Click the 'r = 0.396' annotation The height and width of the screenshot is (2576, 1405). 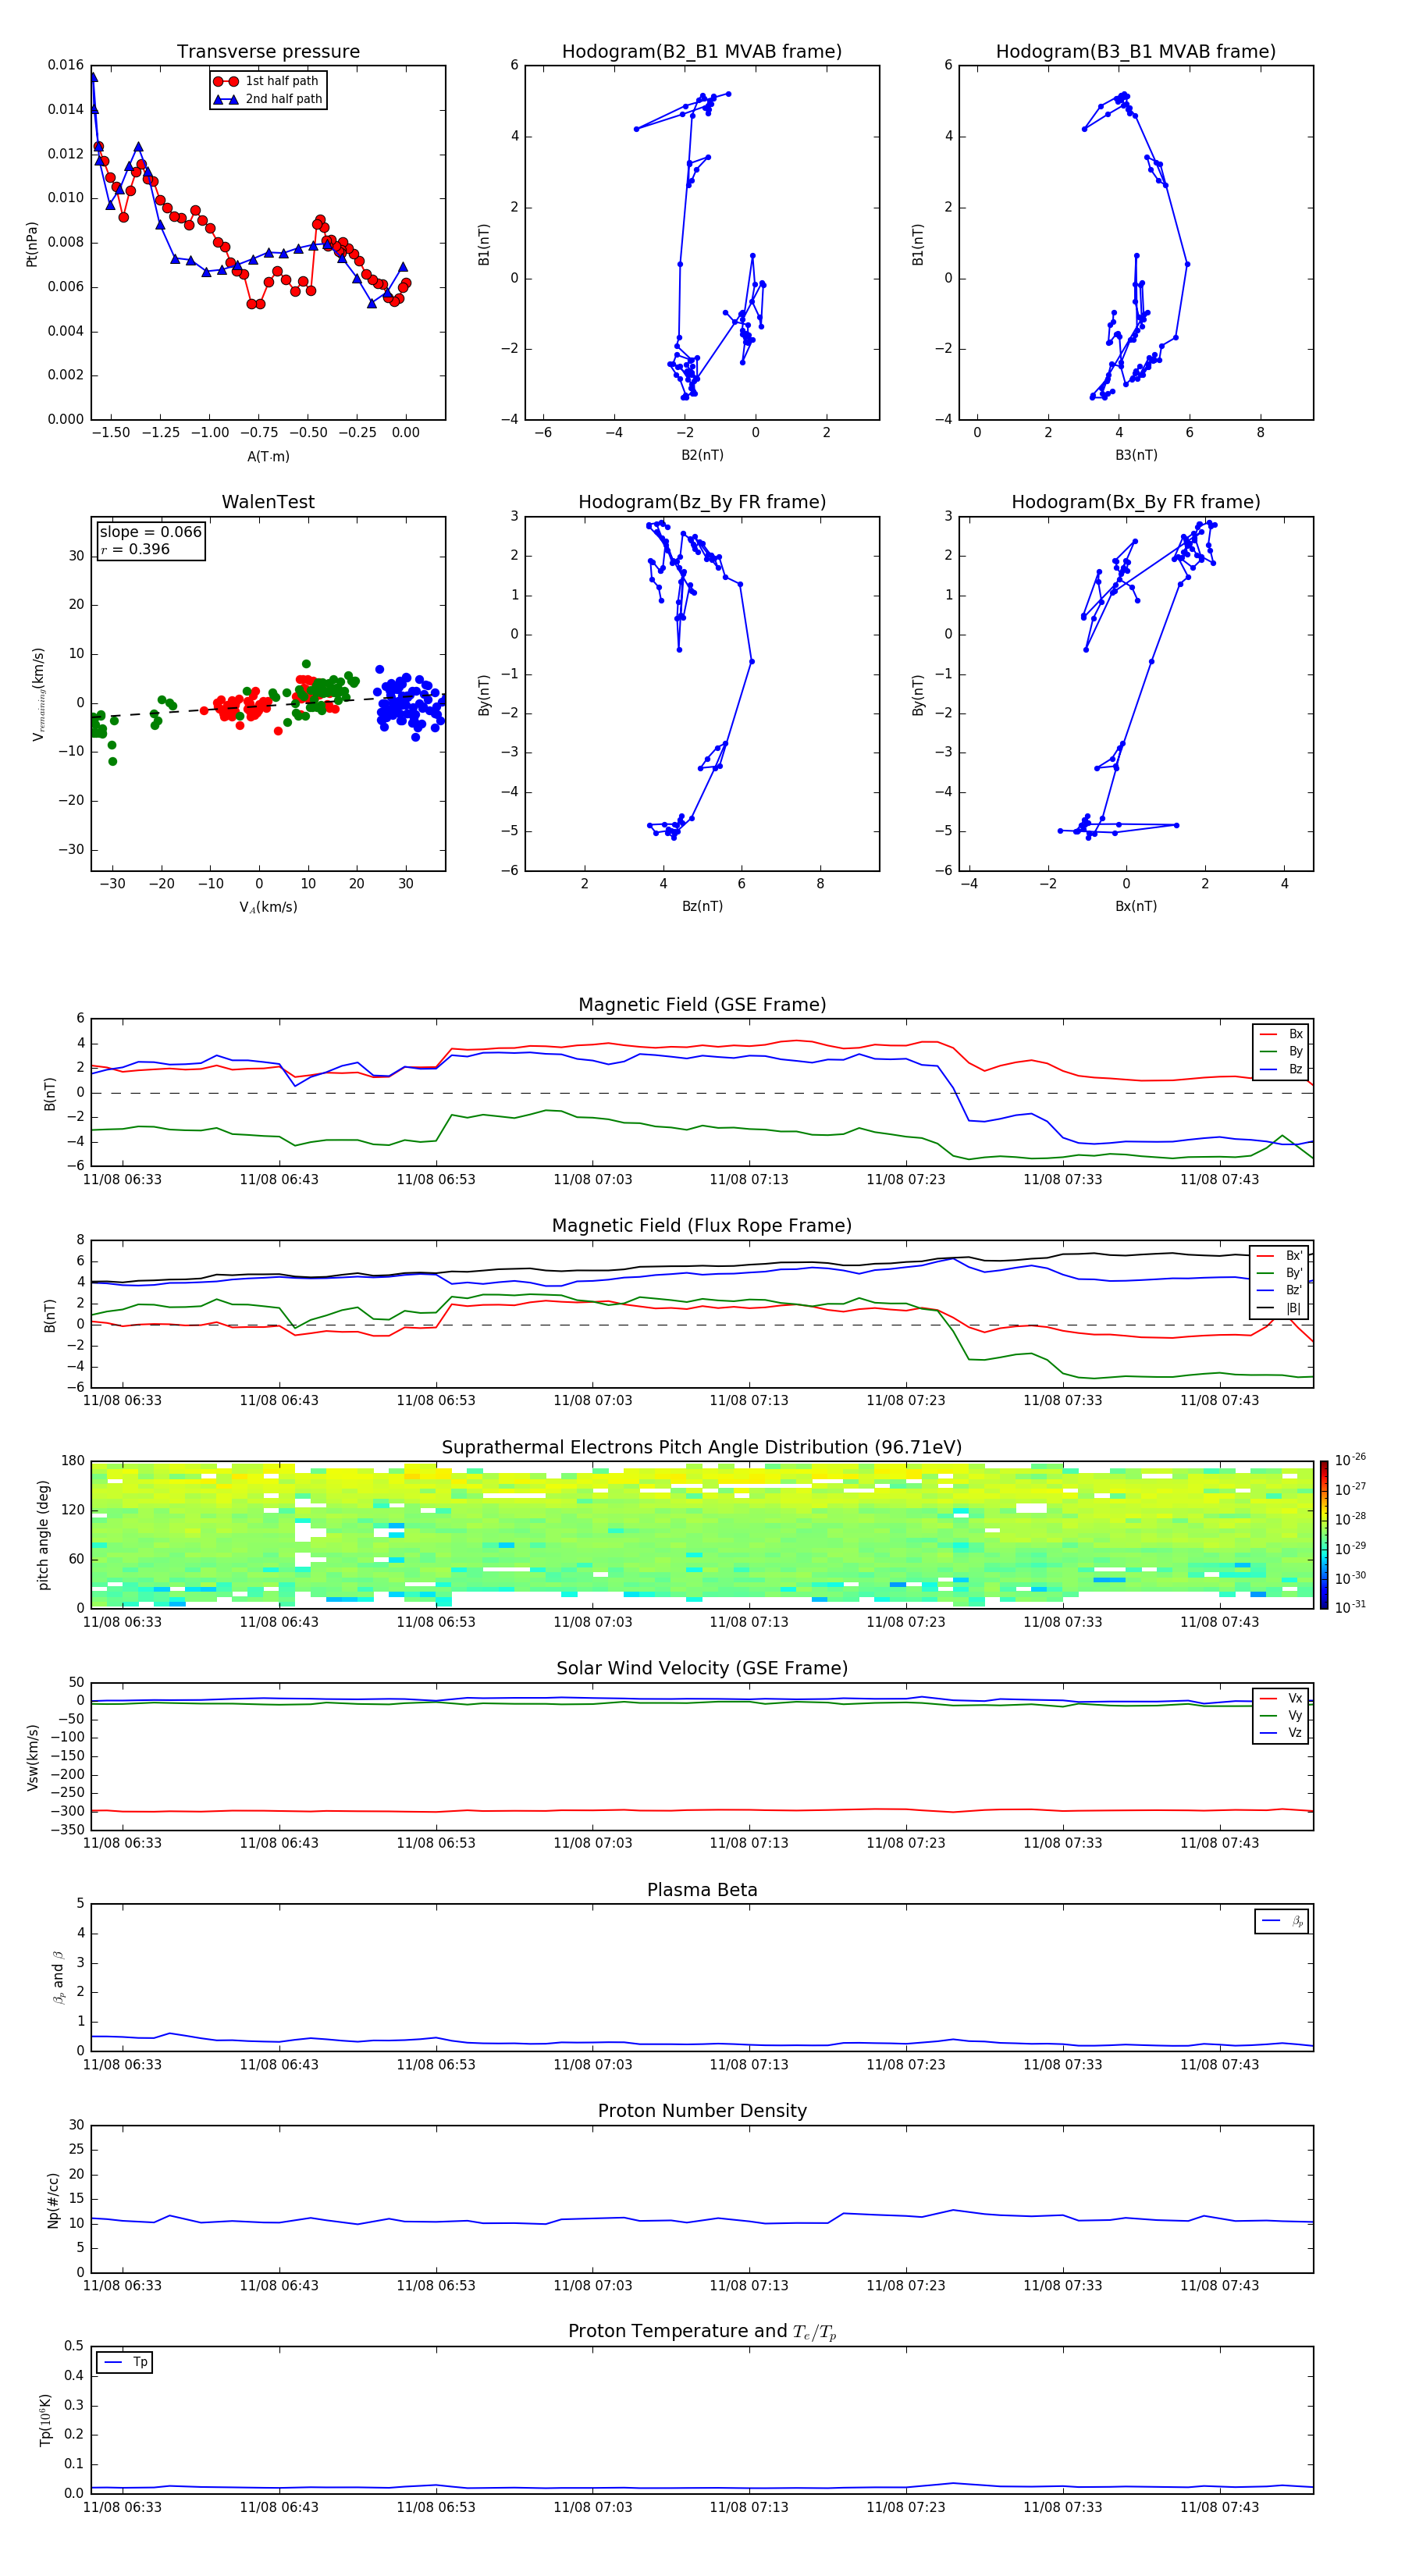click(x=135, y=549)
